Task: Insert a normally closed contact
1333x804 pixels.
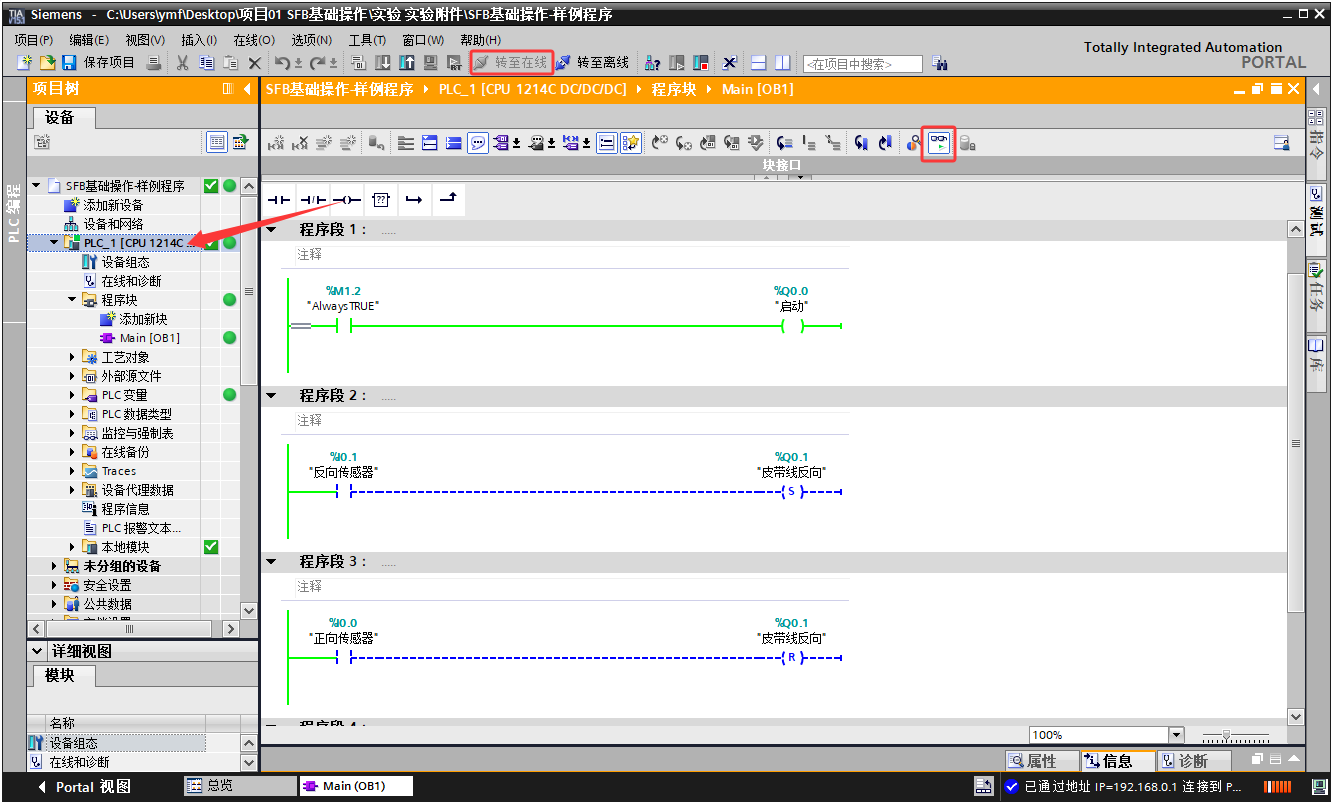Action: [313, 200]
